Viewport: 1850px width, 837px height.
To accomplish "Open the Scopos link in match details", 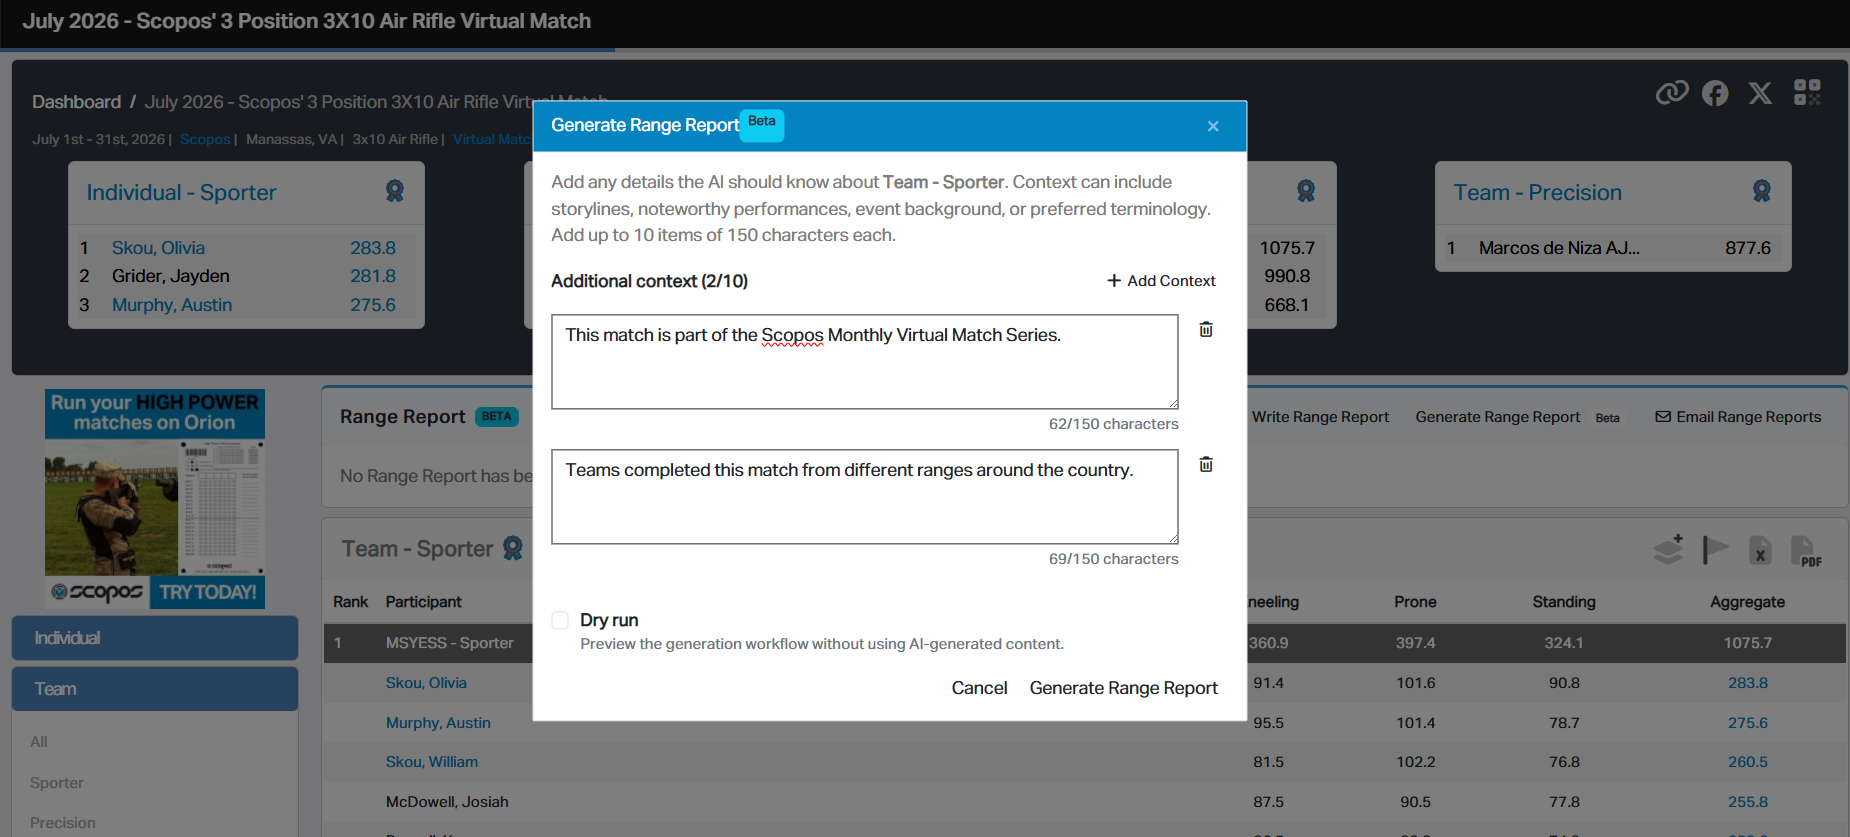I will point(205,139).
